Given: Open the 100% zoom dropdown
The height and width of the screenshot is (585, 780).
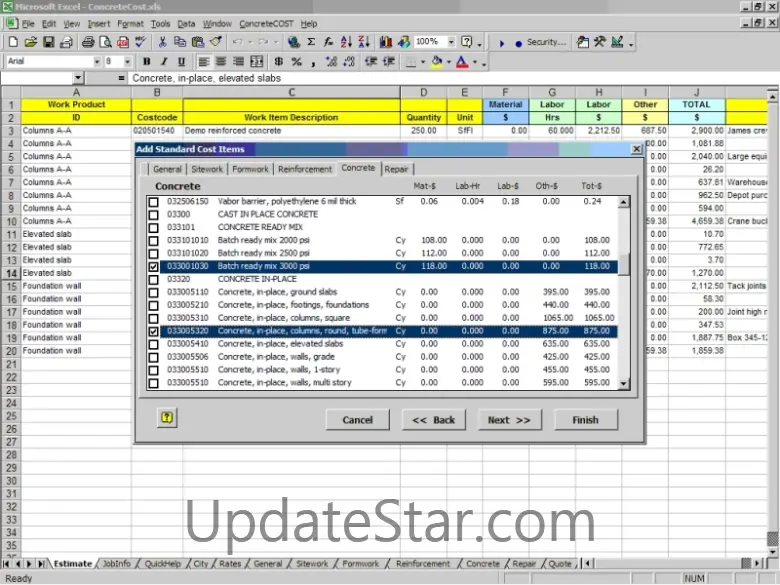Looking at the screenshot, I should click(x=451, y=42).
